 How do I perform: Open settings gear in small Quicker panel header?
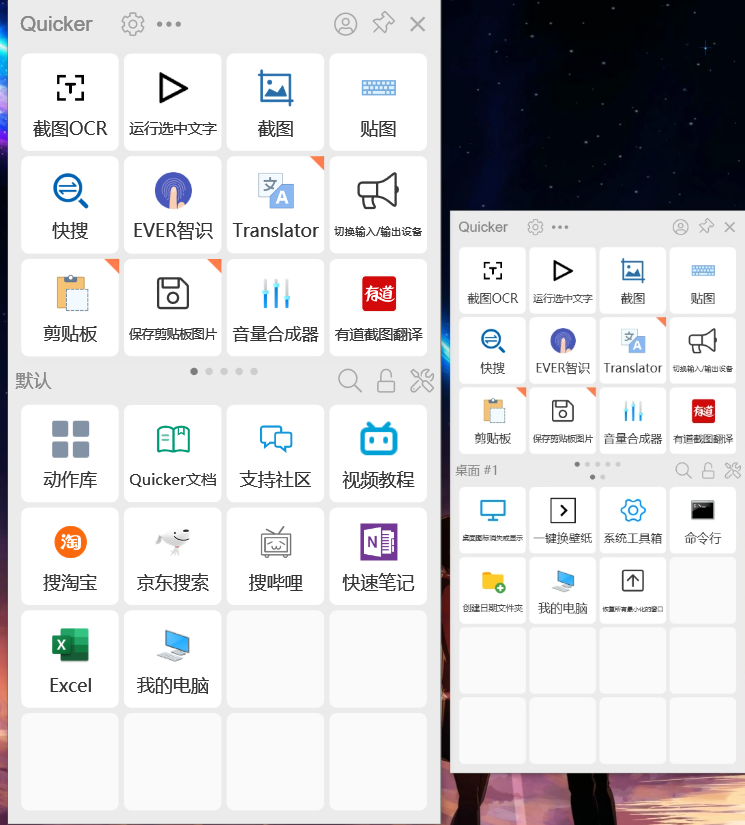coord(535,227)
